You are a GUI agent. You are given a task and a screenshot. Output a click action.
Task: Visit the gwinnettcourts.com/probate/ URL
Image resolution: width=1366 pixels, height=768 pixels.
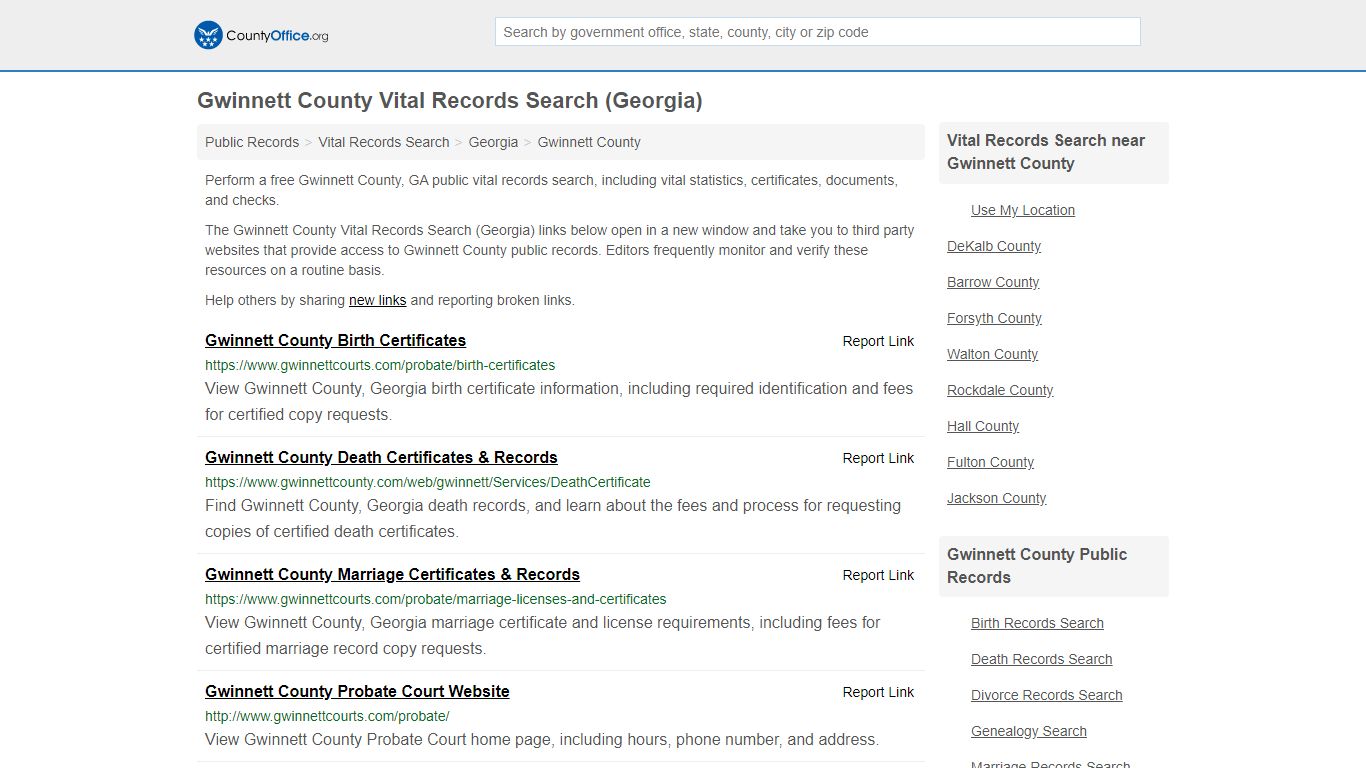[327, 716]
